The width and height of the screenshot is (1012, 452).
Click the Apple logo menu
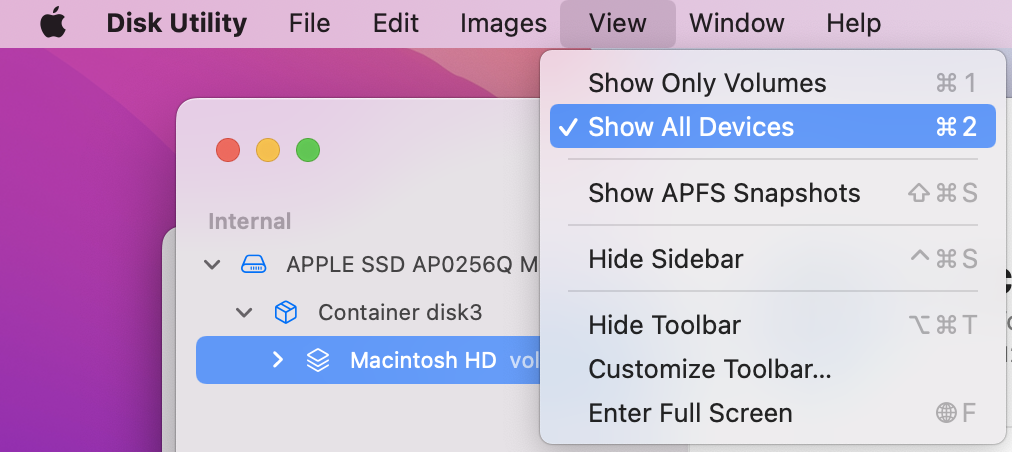[x=52, y=24]
